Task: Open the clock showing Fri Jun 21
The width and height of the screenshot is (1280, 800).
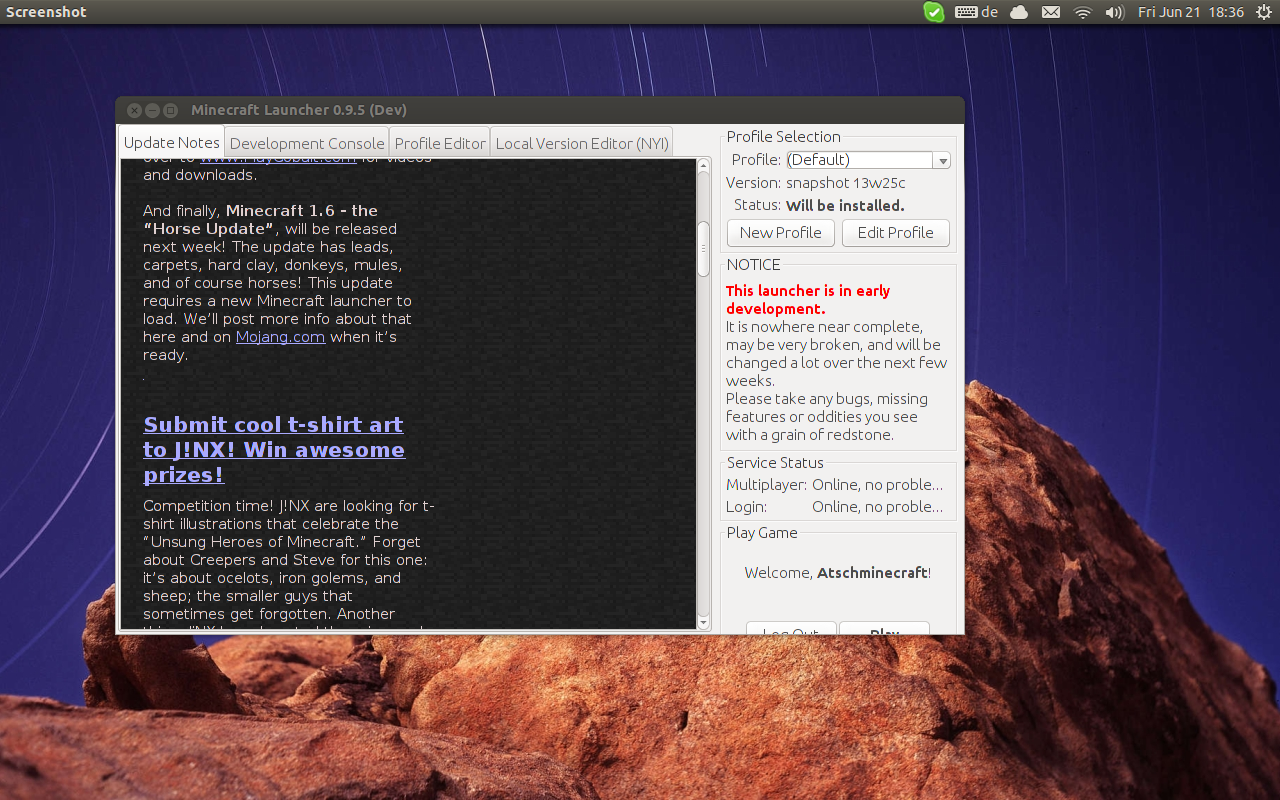Action: (x=1190, y=12)
